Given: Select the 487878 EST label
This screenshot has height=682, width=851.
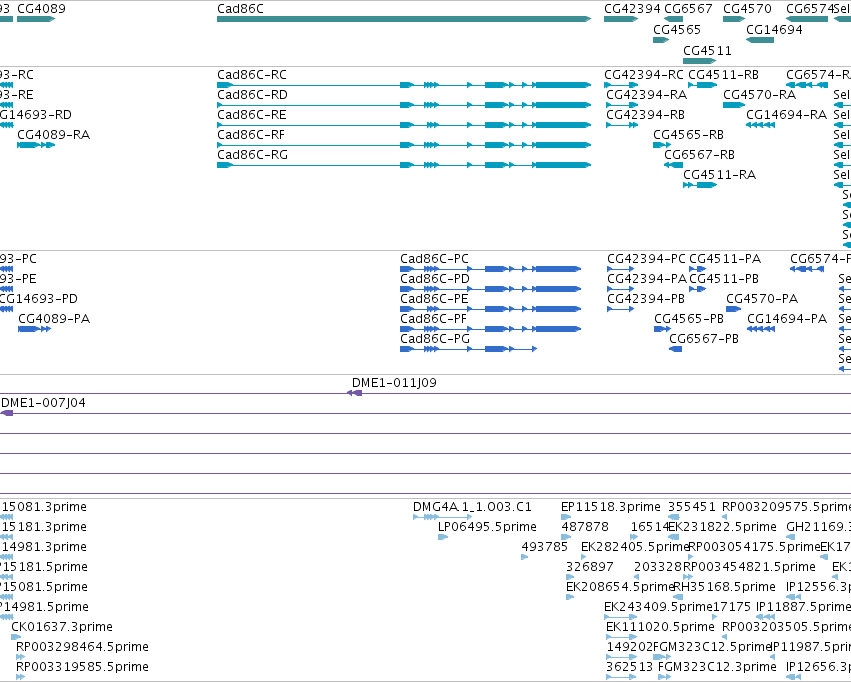Looking at the screenshot, I should click(x=585, y=527).
